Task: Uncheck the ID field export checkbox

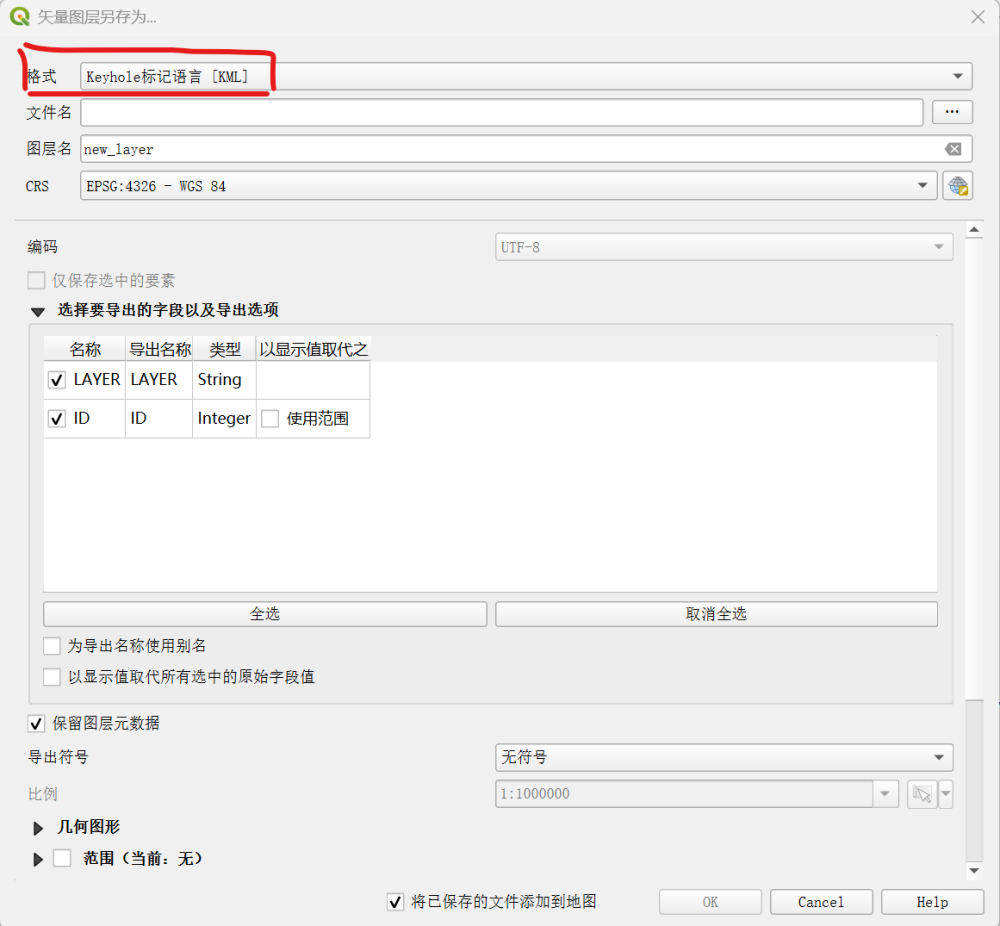Action: pos(57,419)
